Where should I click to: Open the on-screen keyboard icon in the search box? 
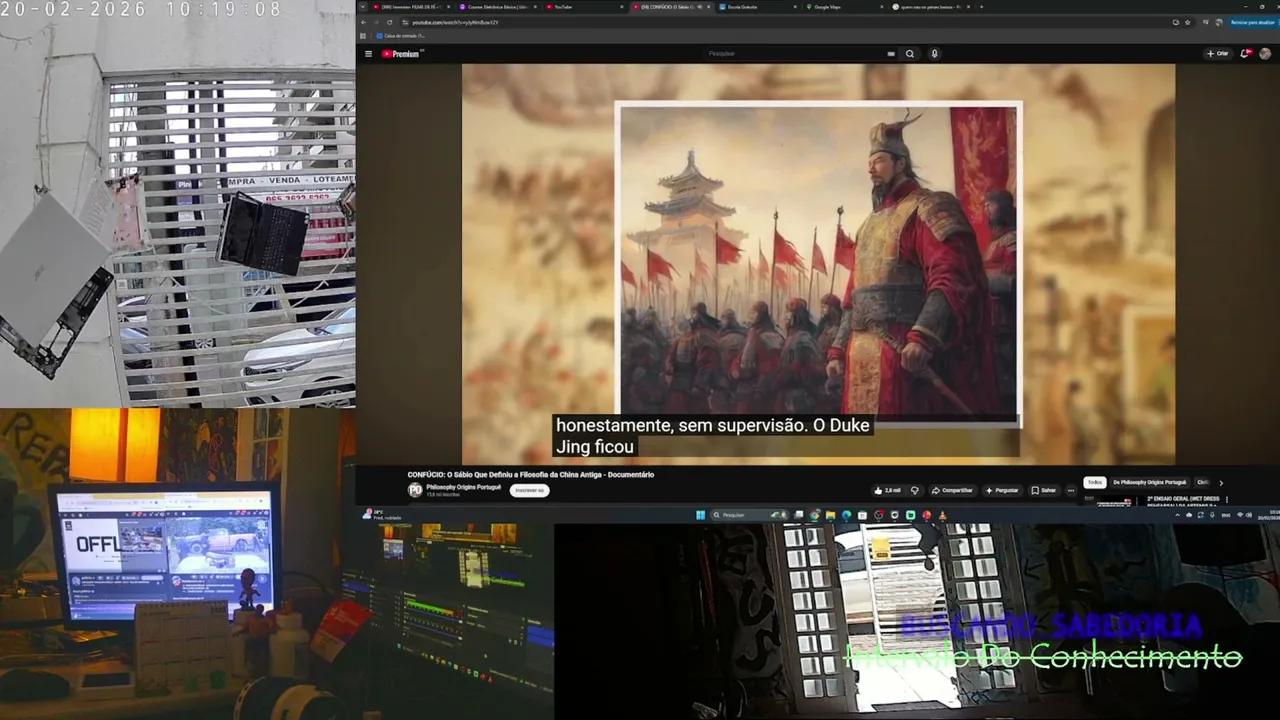pos(891,54)
